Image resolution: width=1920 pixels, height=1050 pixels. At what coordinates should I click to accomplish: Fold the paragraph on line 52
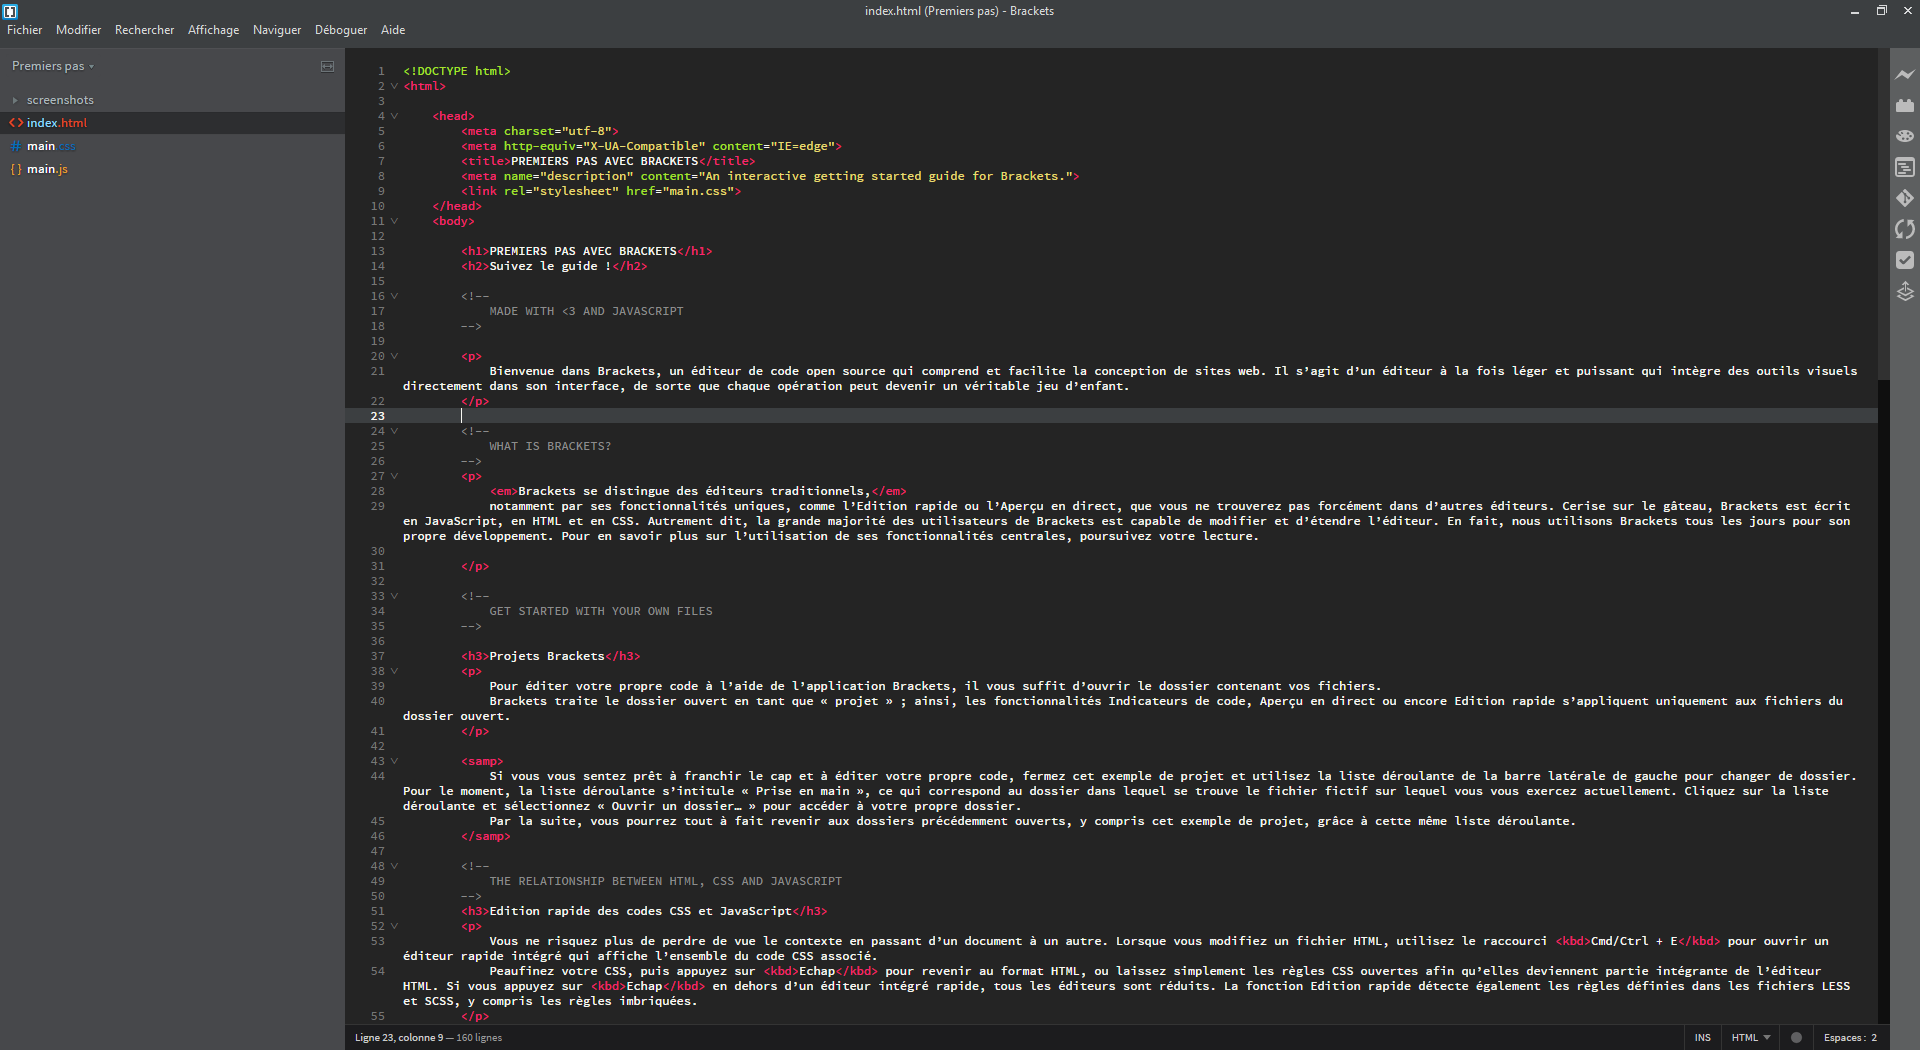pos(394,926)
